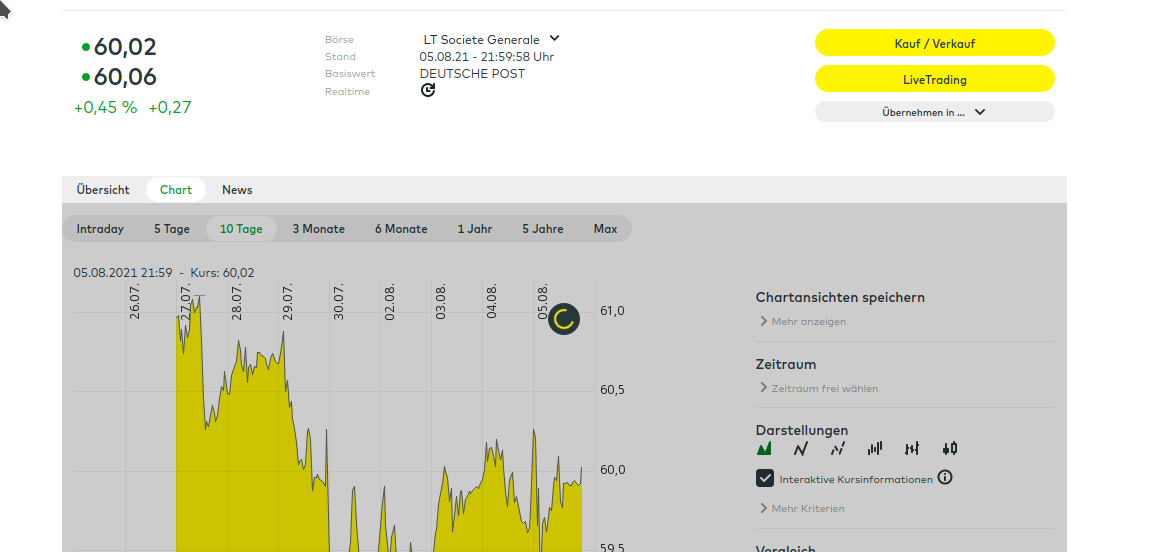This screenshot has width=1165, height=552.
Task: Open the Übernehmen in dropdown
Action: coord(934,112)
